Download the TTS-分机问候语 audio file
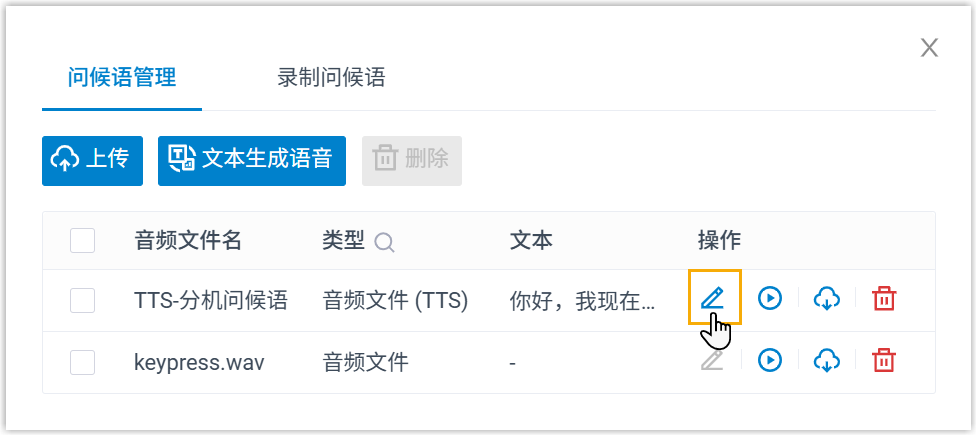Image resolution: width=977 pixels, height=436 pixels. [826, 297]
